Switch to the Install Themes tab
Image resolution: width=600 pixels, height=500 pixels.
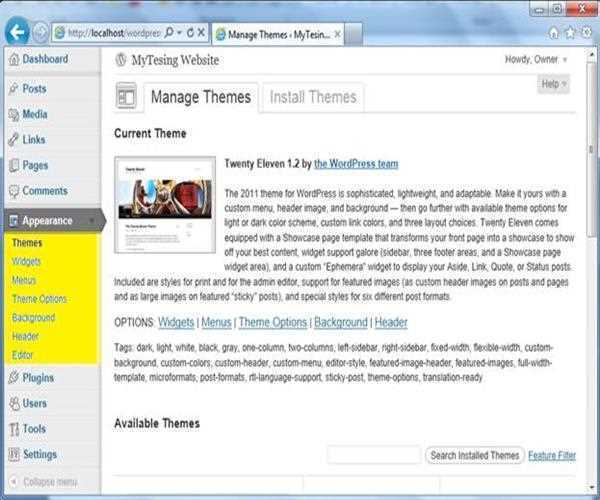coord(313,97)
